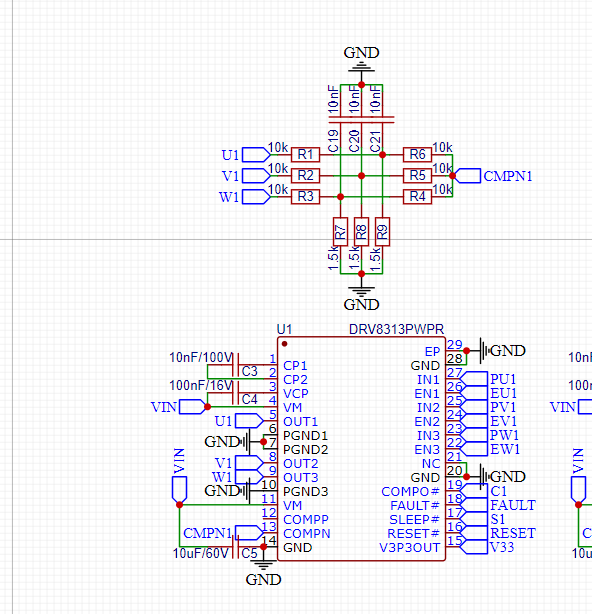
Task: Select the W1 net port at pin OUT3
Action: (x=249, y=477)
